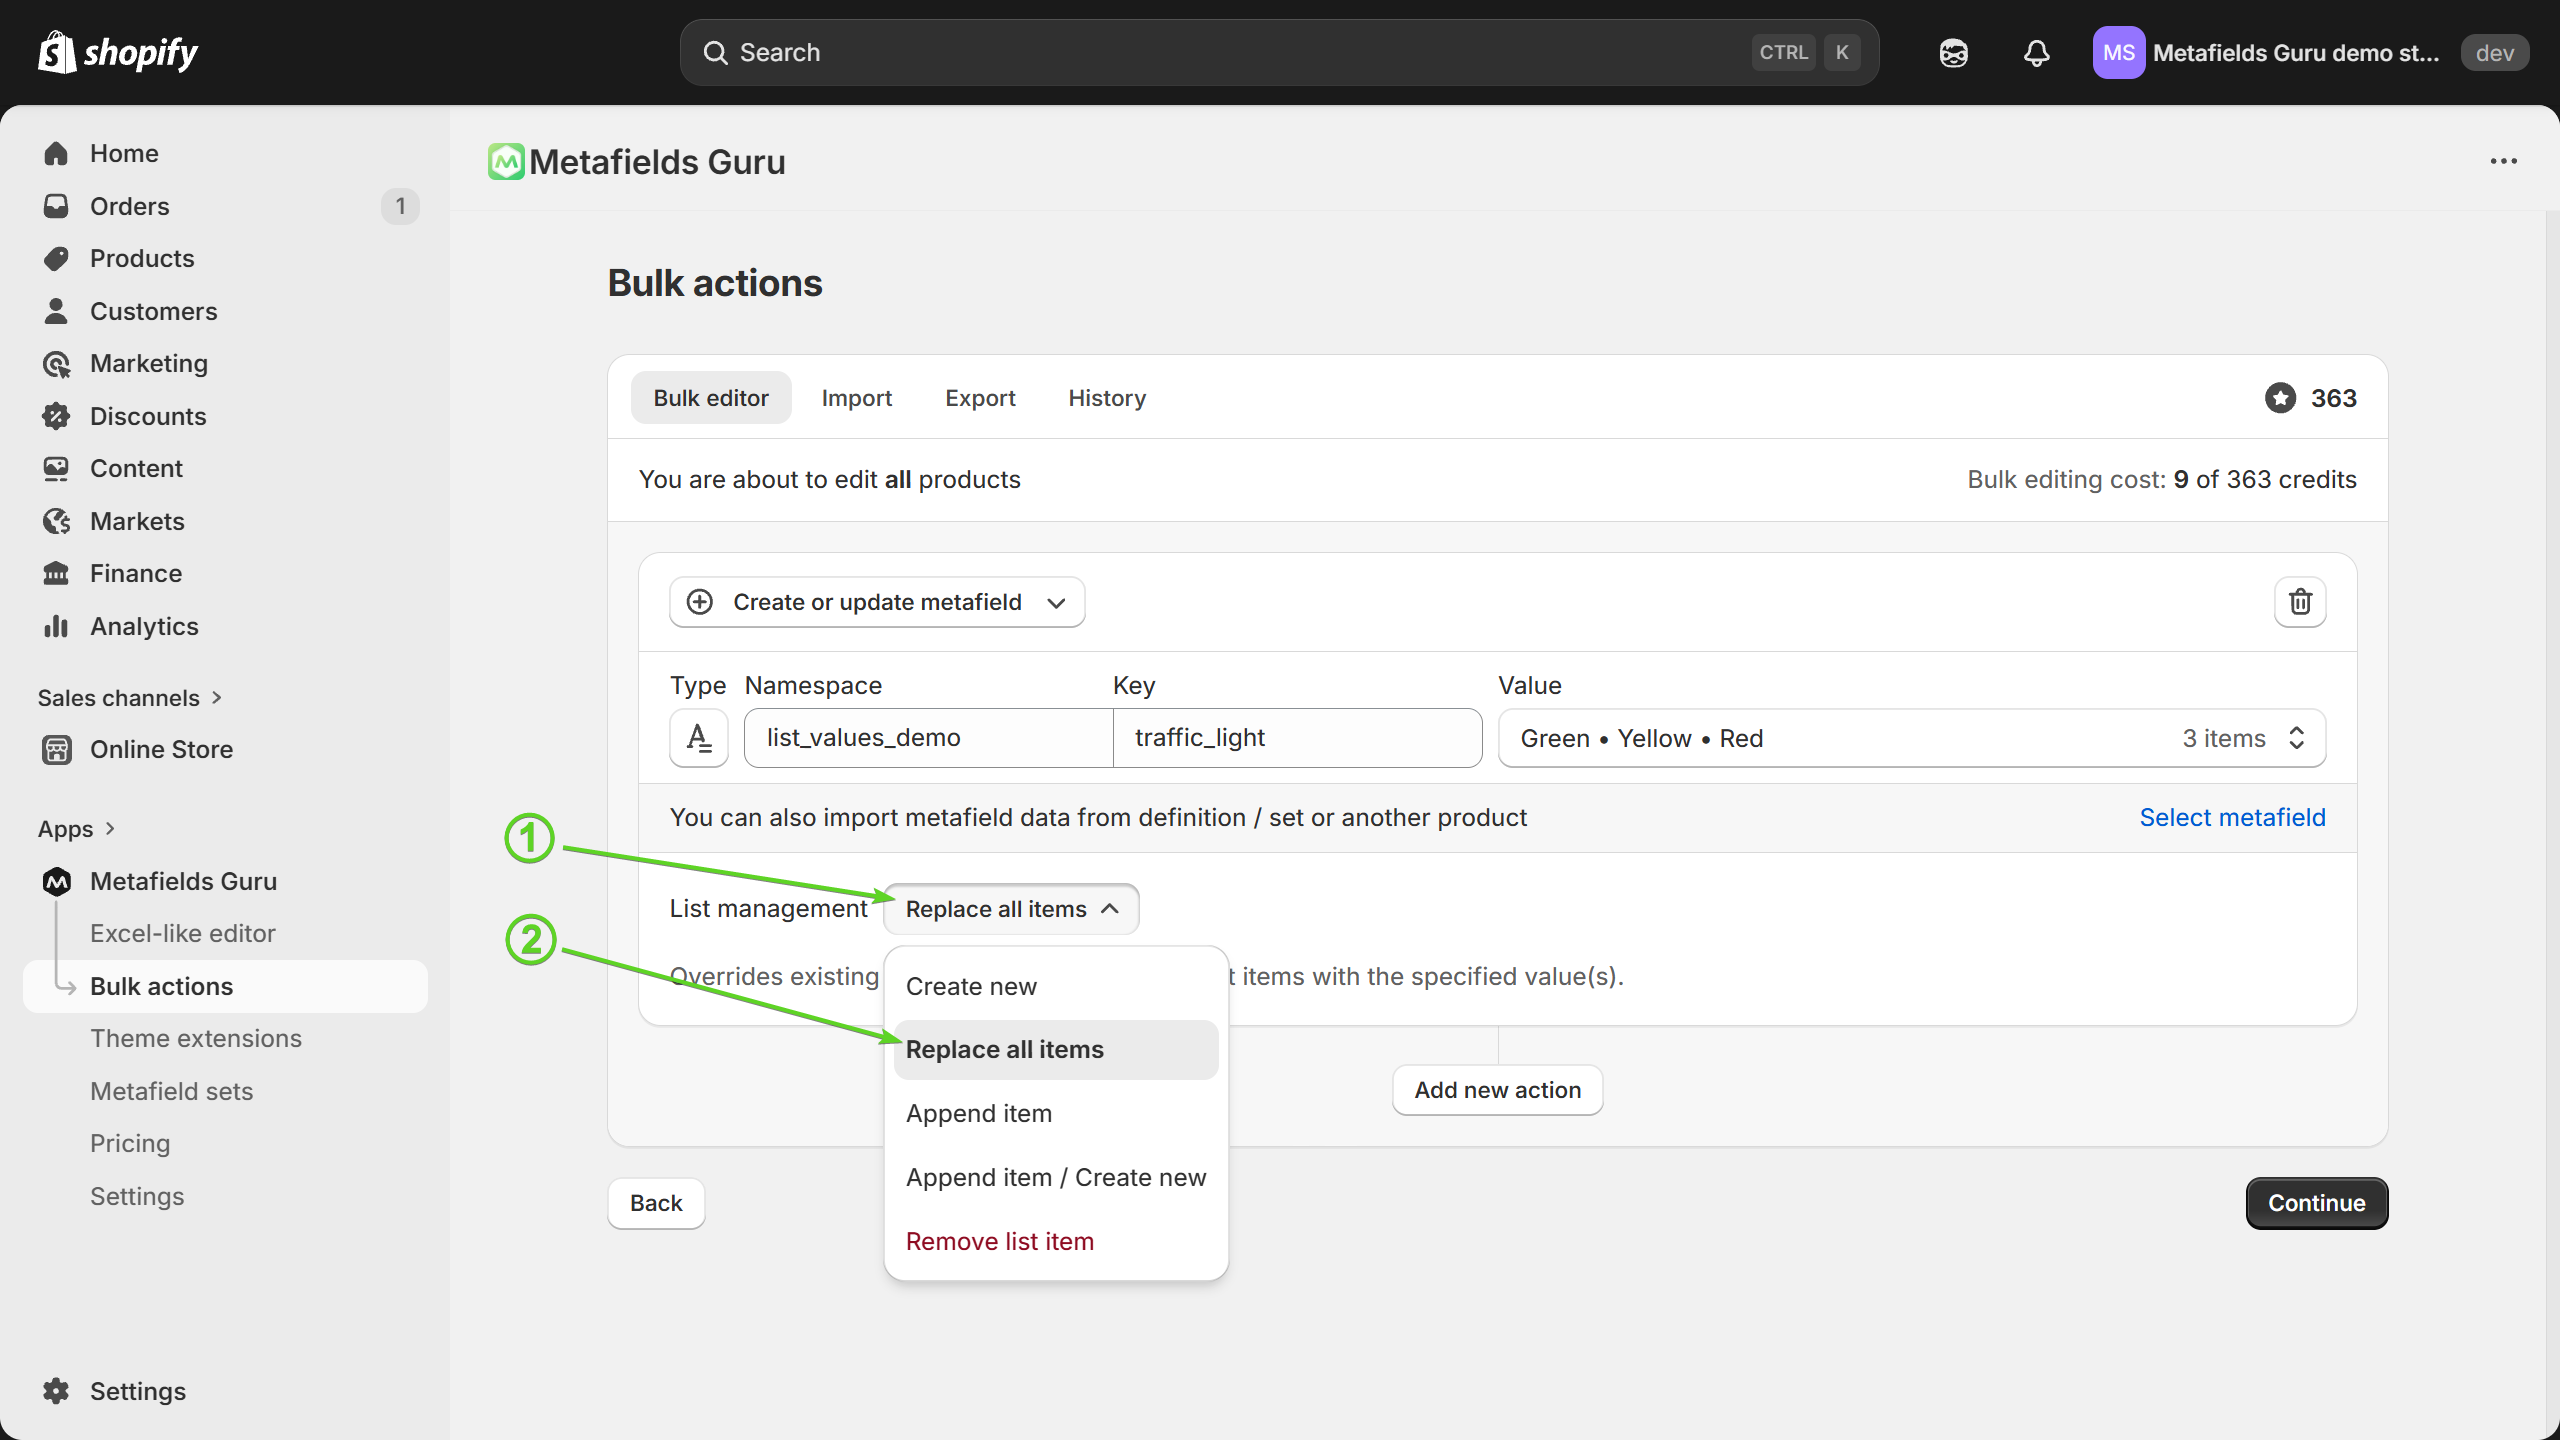The image size is (2560, 1440).
Task: Go to Analytics in the sidebar
Action: pyautogui.click(x=144, y=626)
